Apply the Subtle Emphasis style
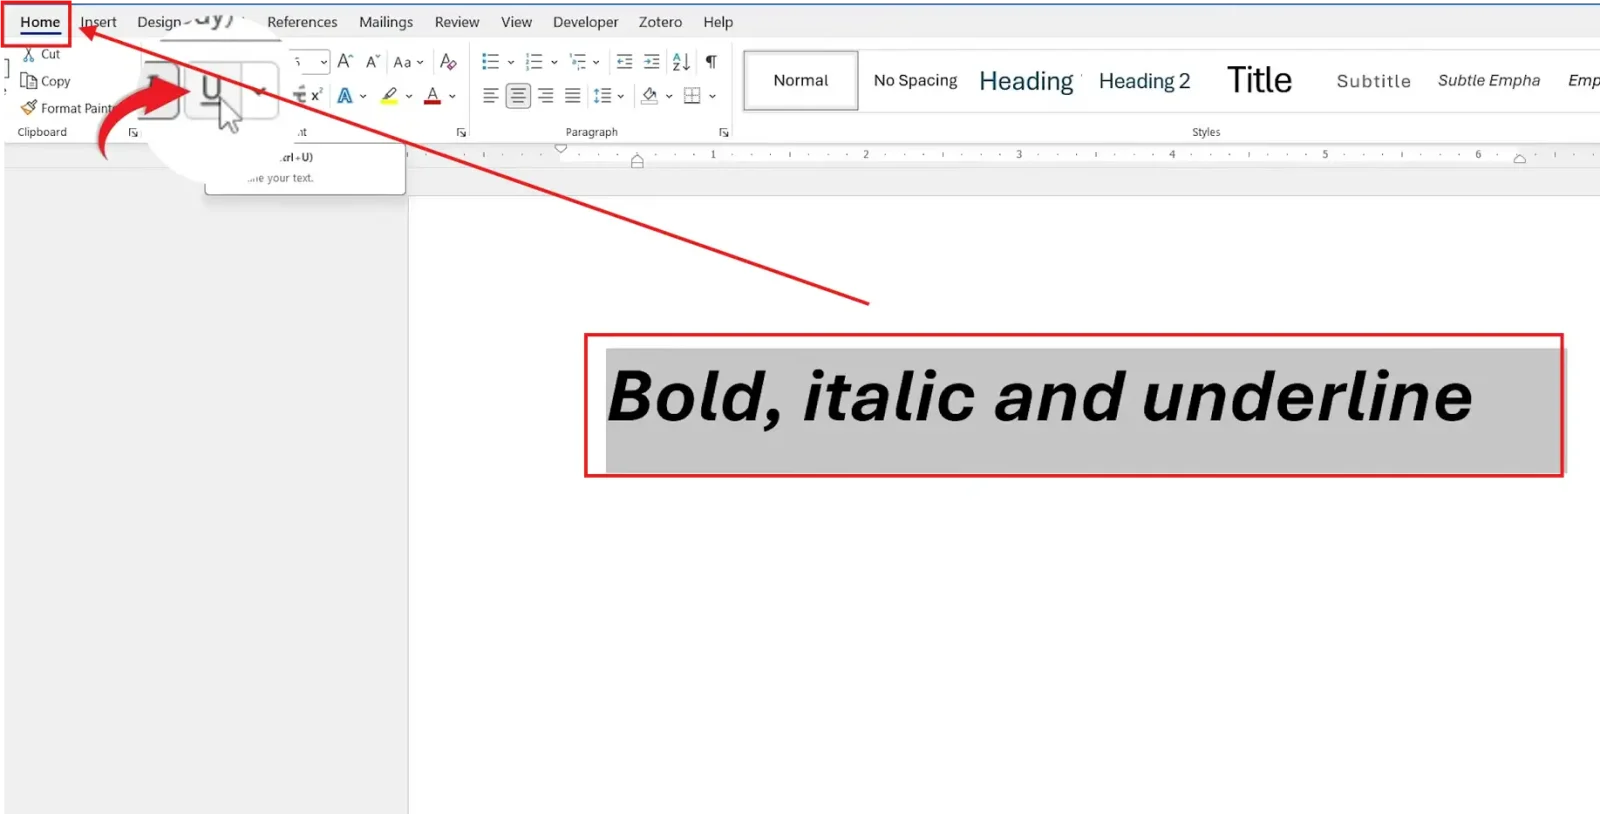 pos(1488,81)
